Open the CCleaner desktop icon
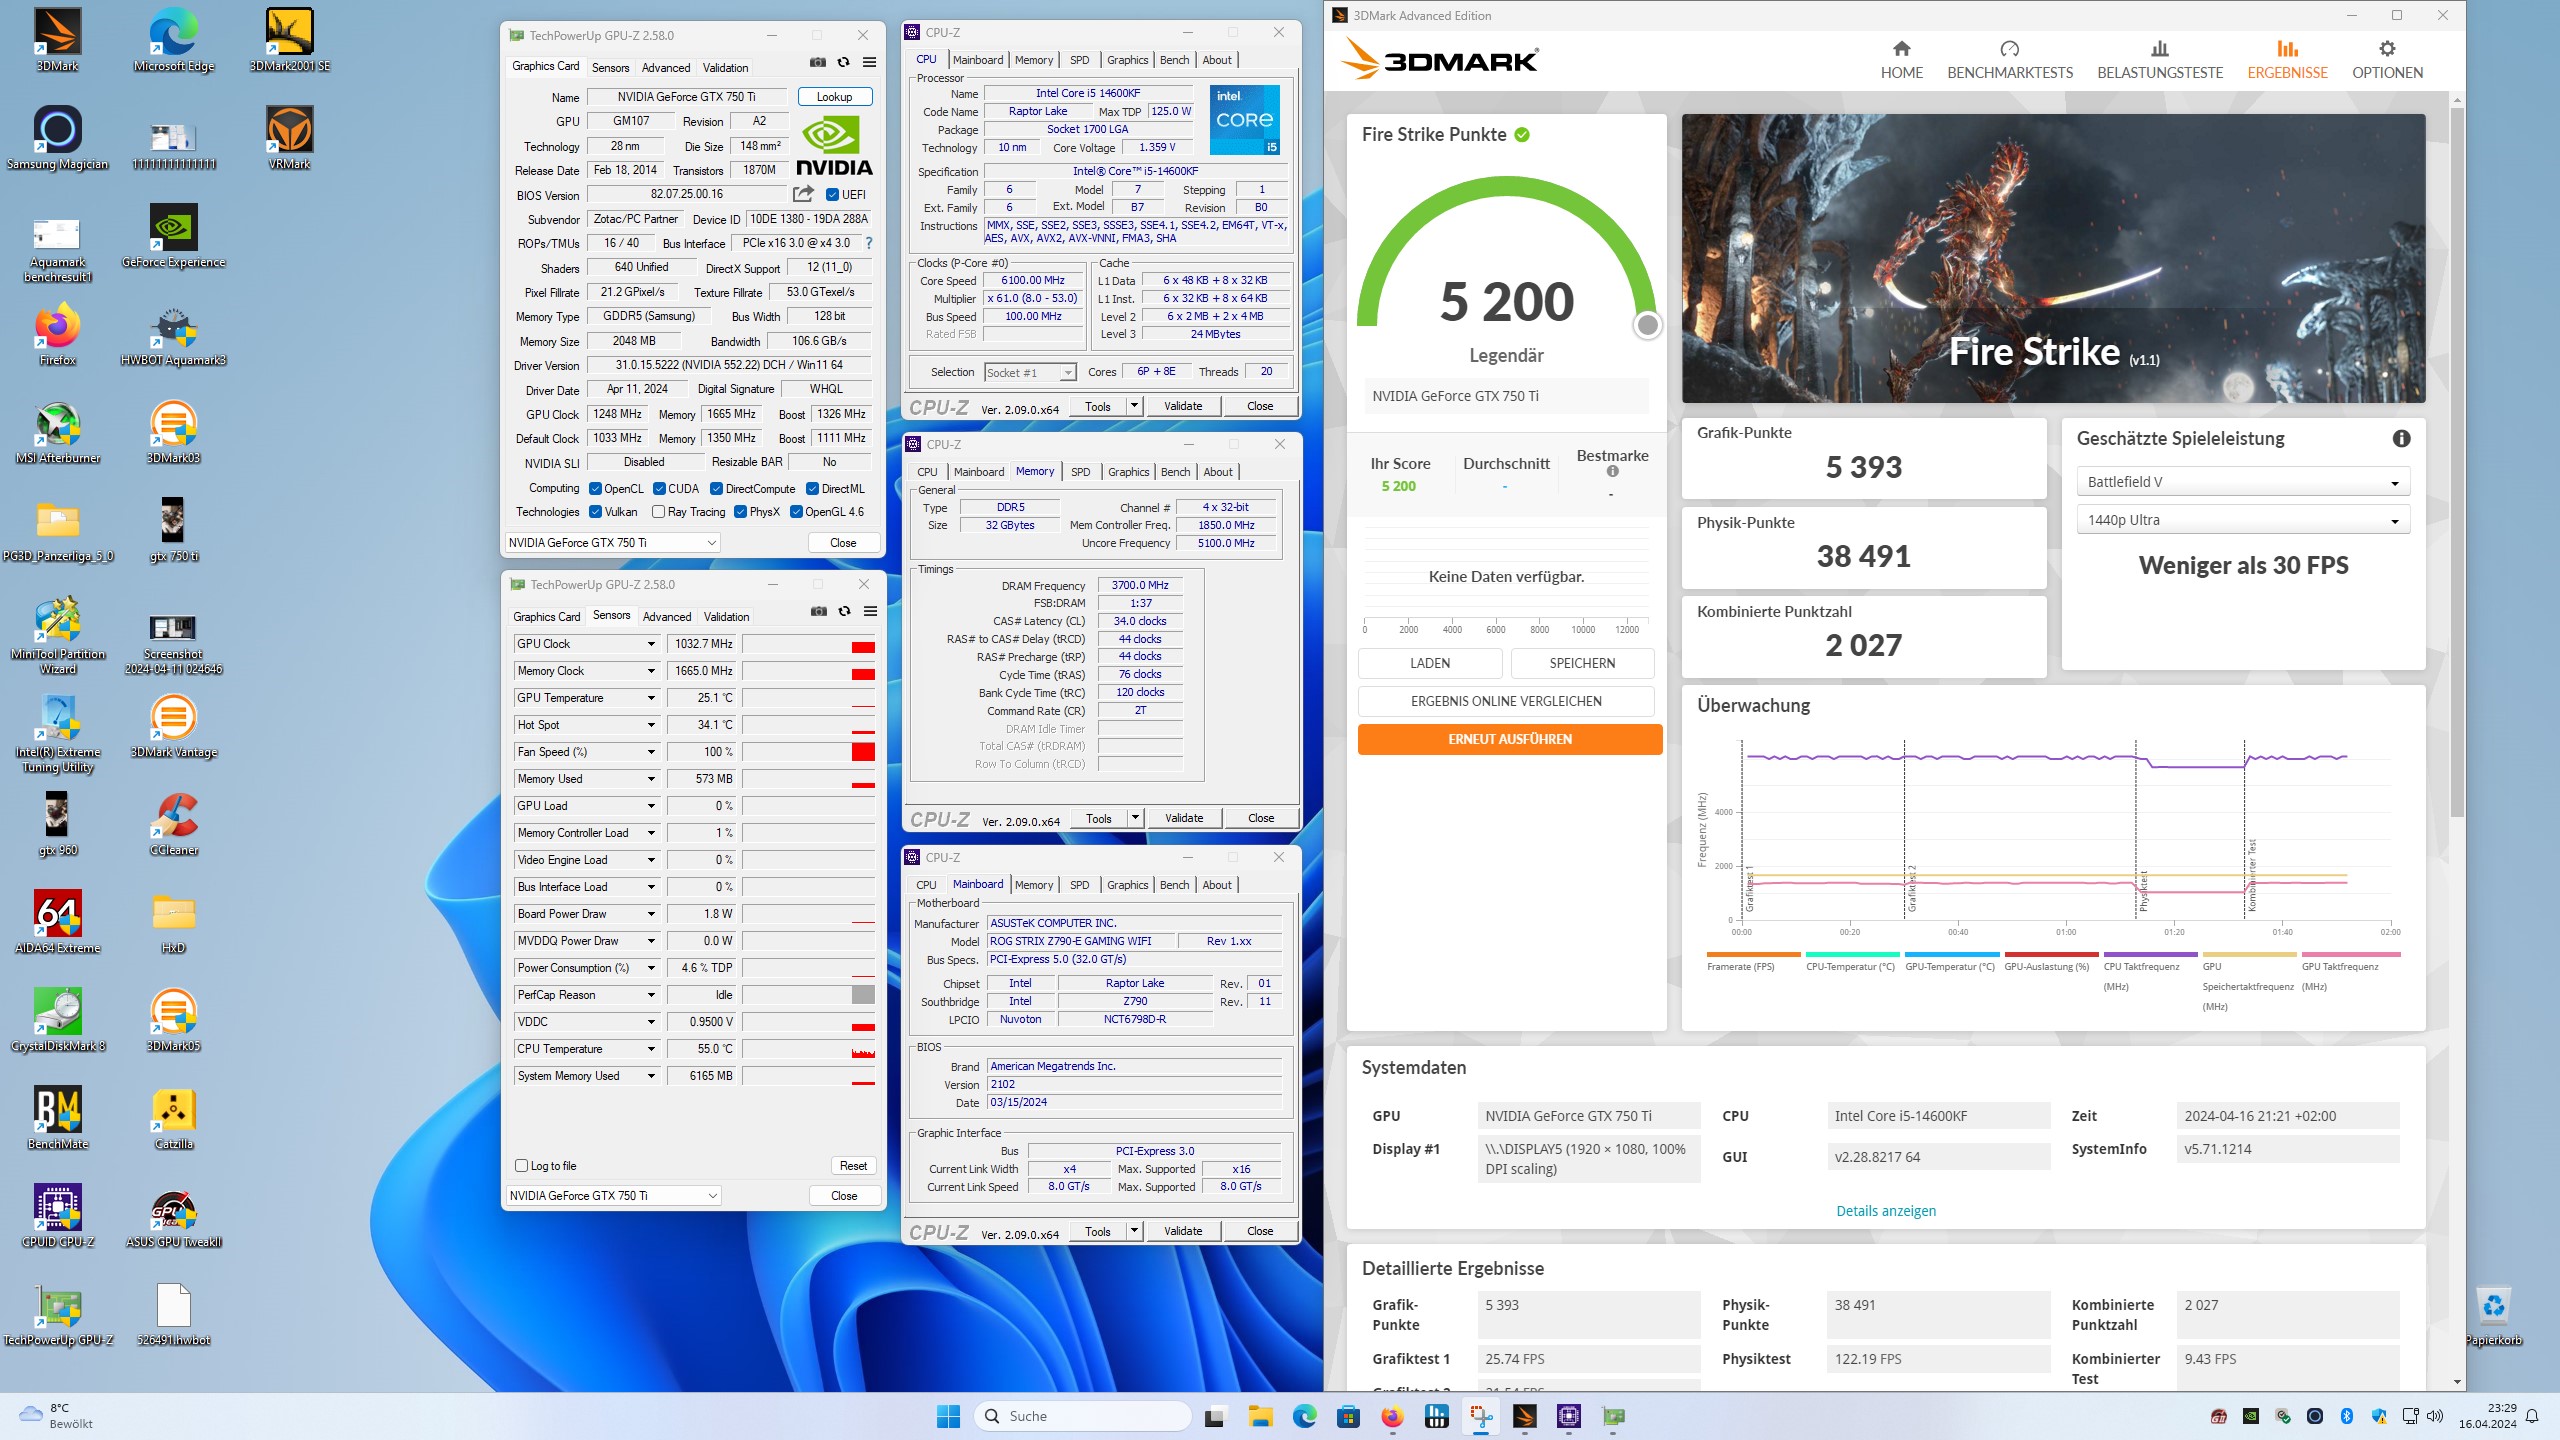 tap(174, 824)
